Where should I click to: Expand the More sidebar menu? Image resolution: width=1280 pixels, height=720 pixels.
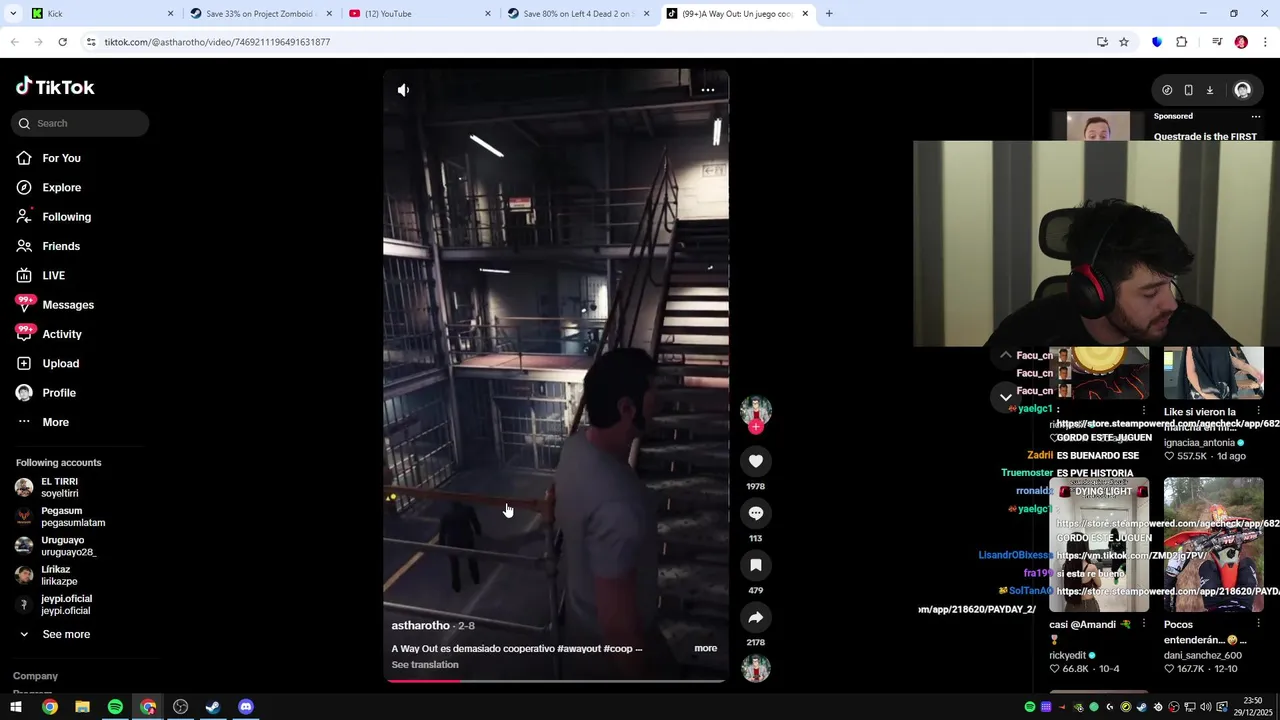pos(55,422)
